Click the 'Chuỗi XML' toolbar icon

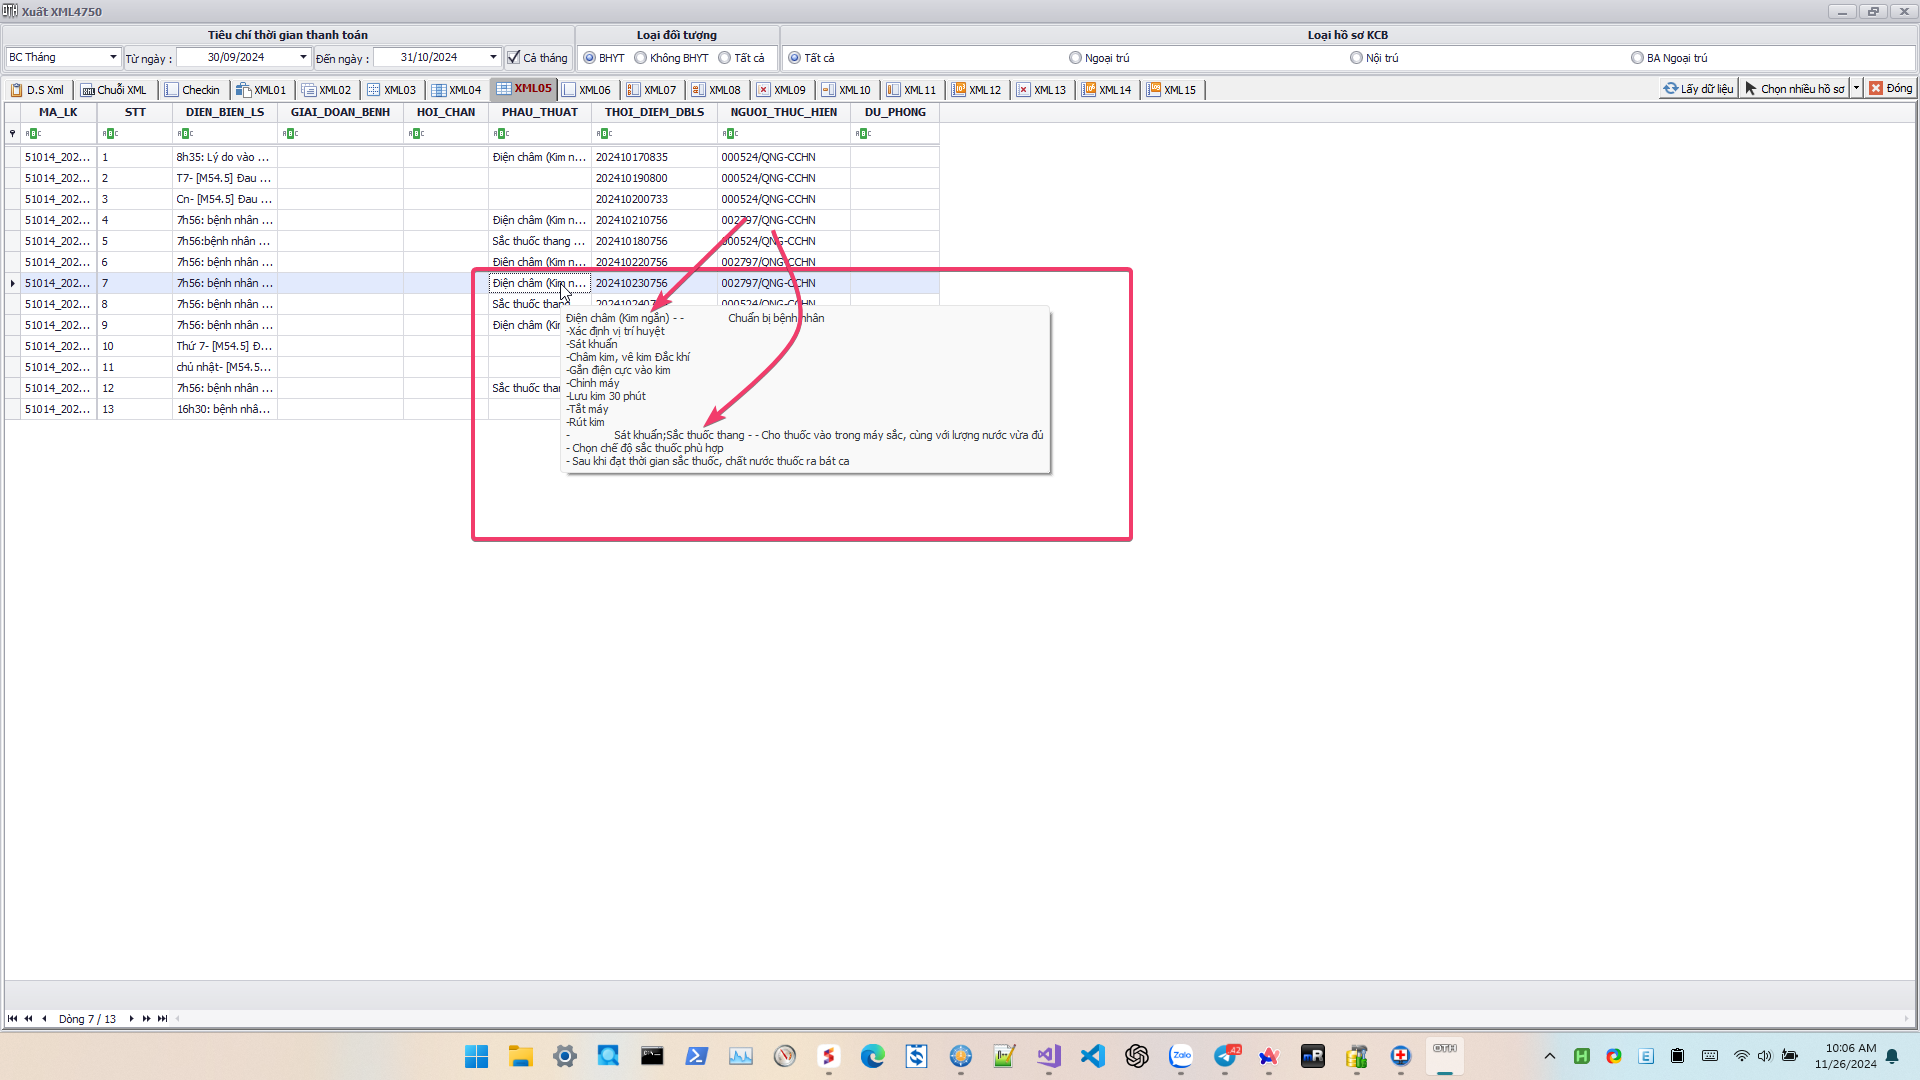88,90
